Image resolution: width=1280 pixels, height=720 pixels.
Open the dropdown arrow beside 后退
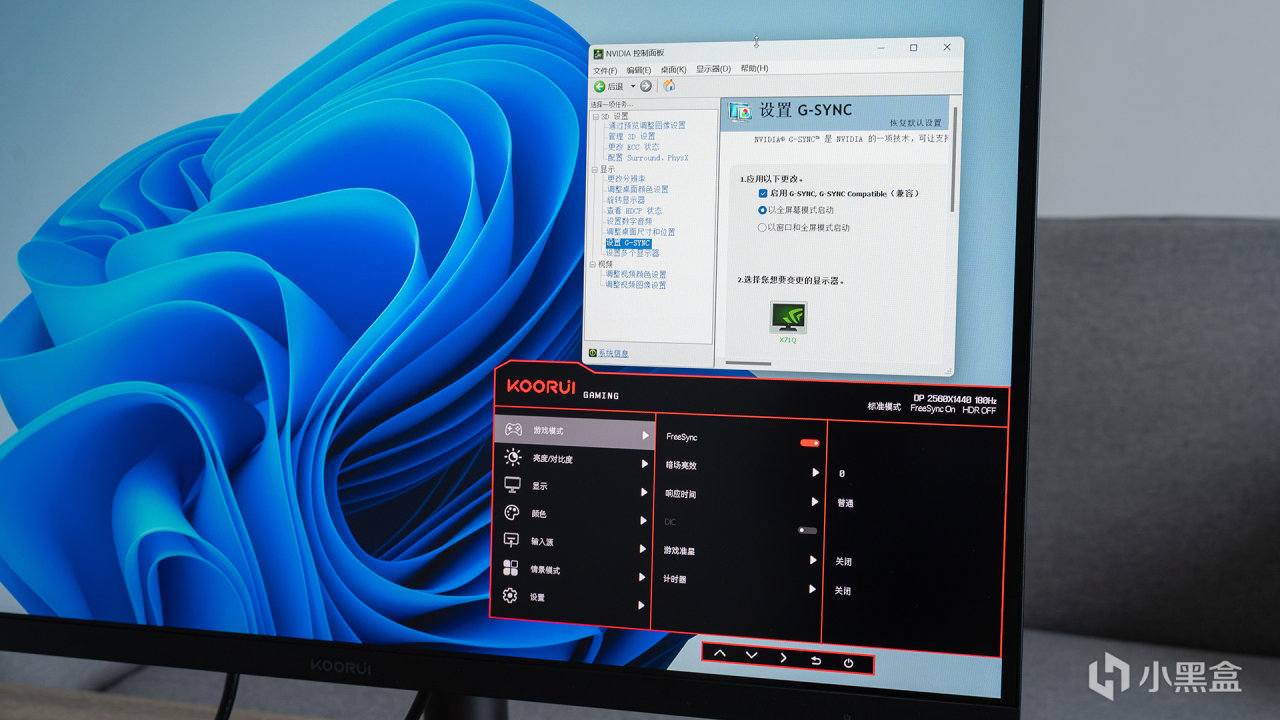[632, 86]
